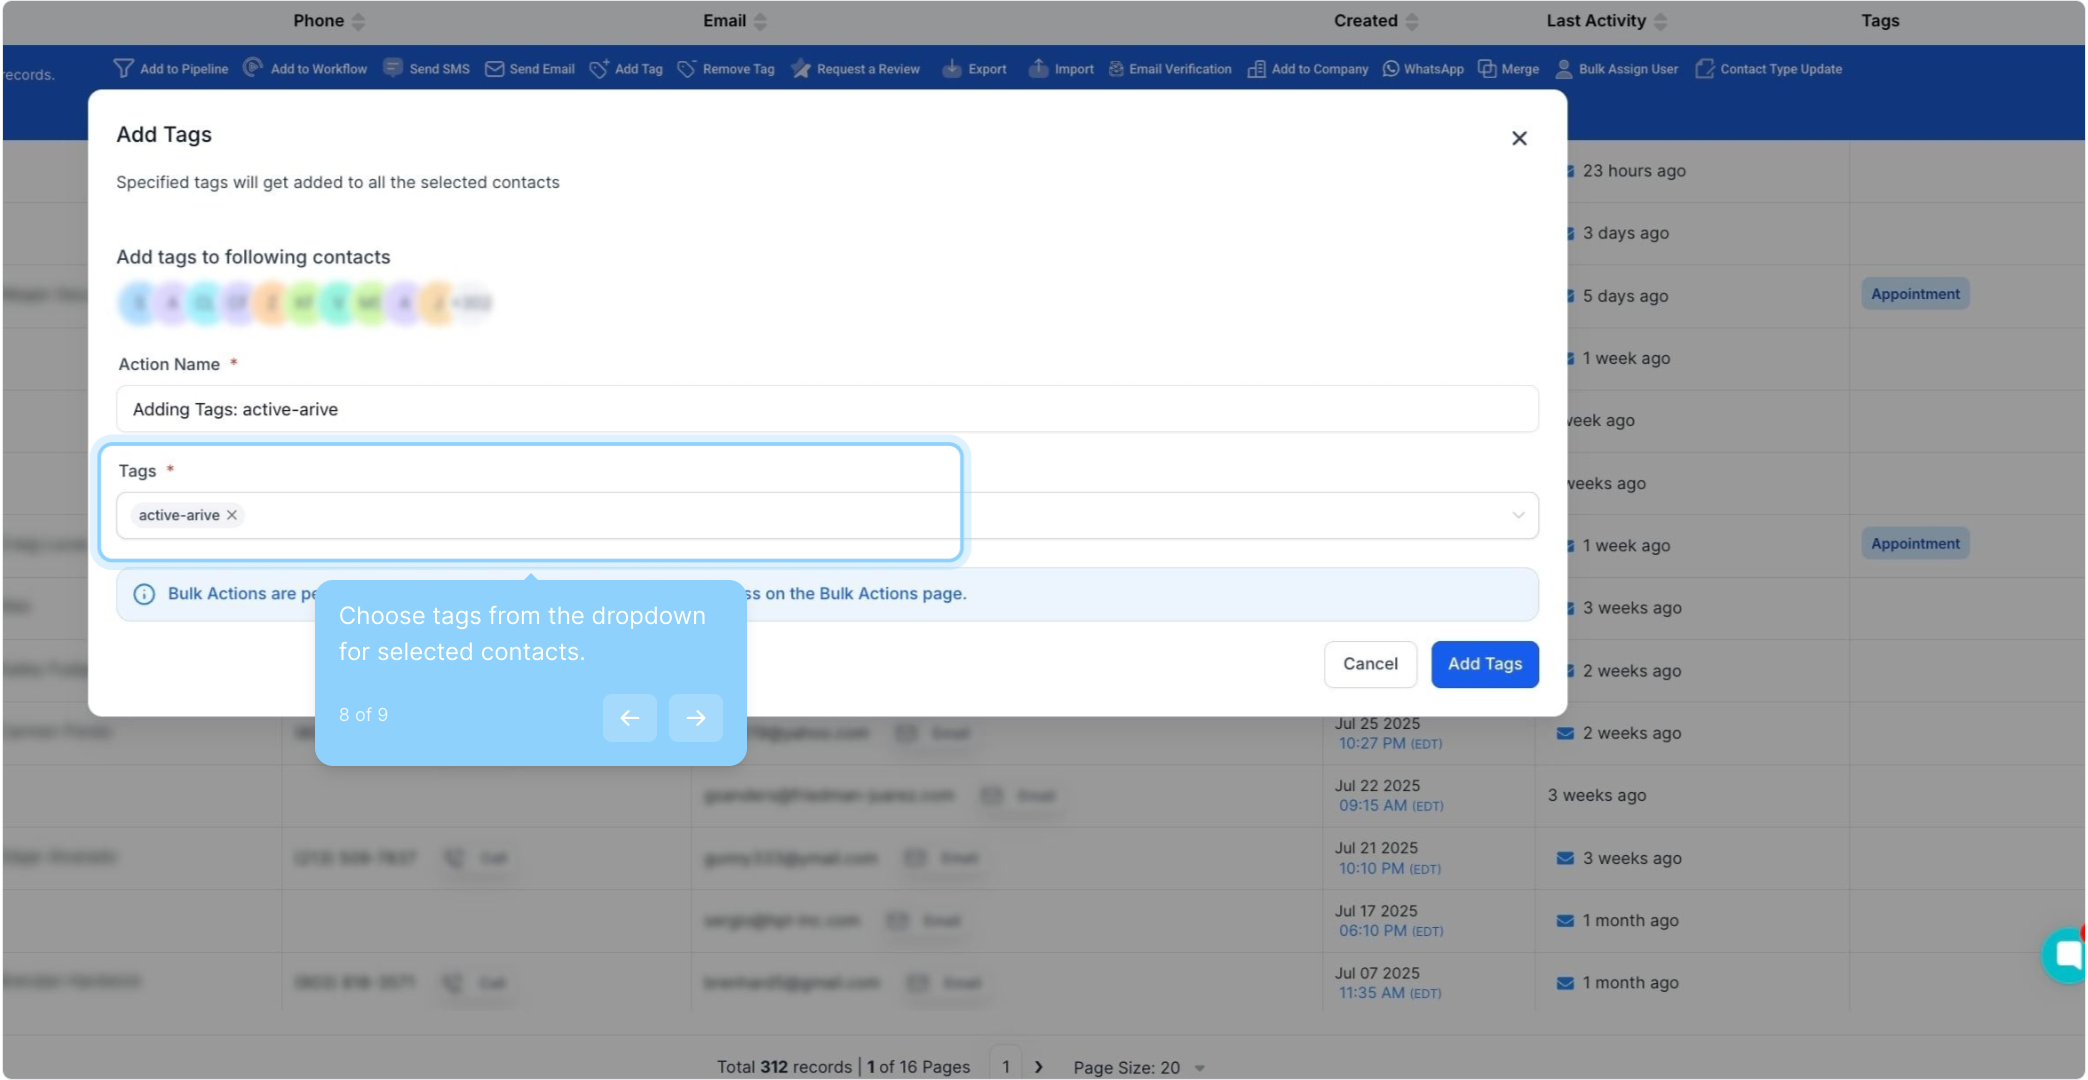The height and width of the screenshot is (1080, 2088).
Task: Click the Action Name input field
Action: click(826, 409)
